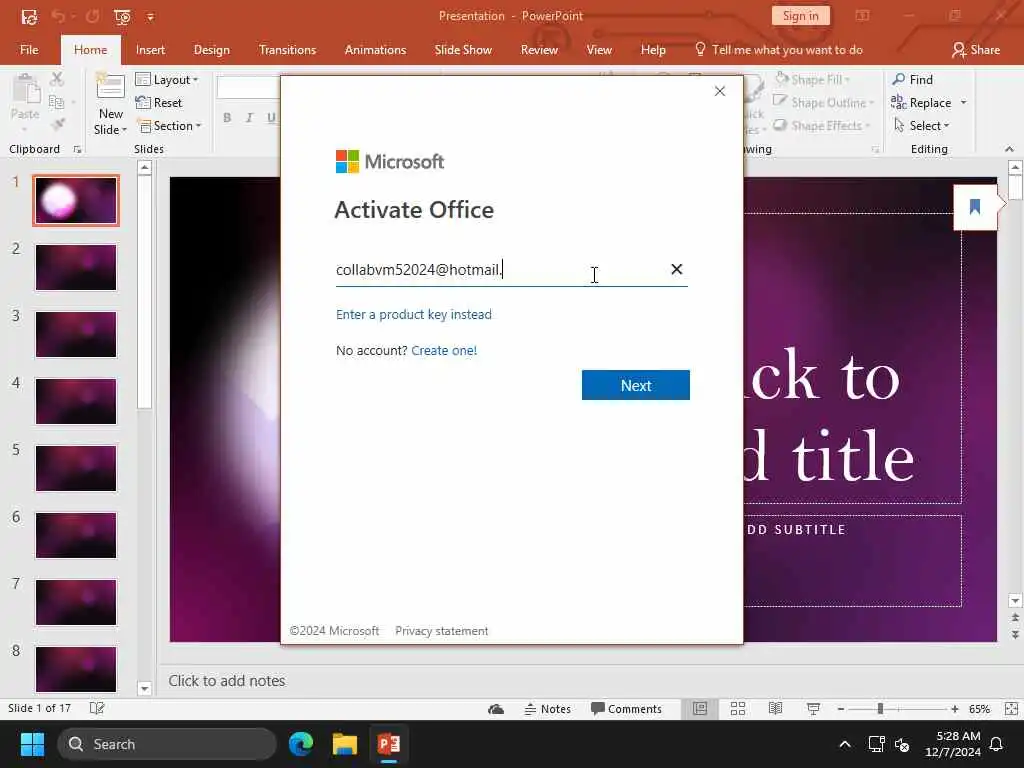
Task: Click the Copy icon in Clipboard group
Action: [x=57, y=102]
